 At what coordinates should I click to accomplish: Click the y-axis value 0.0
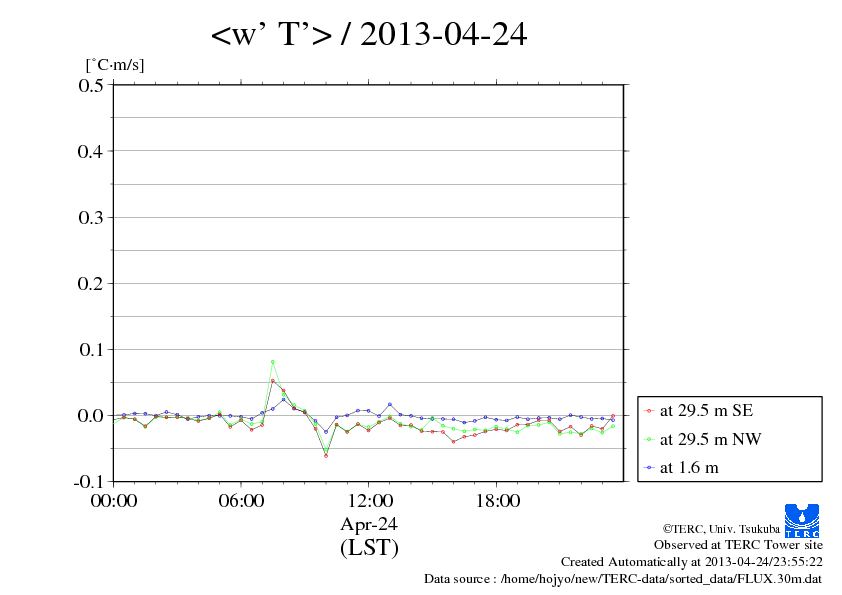pyautogui.click(x=91, y=416)
